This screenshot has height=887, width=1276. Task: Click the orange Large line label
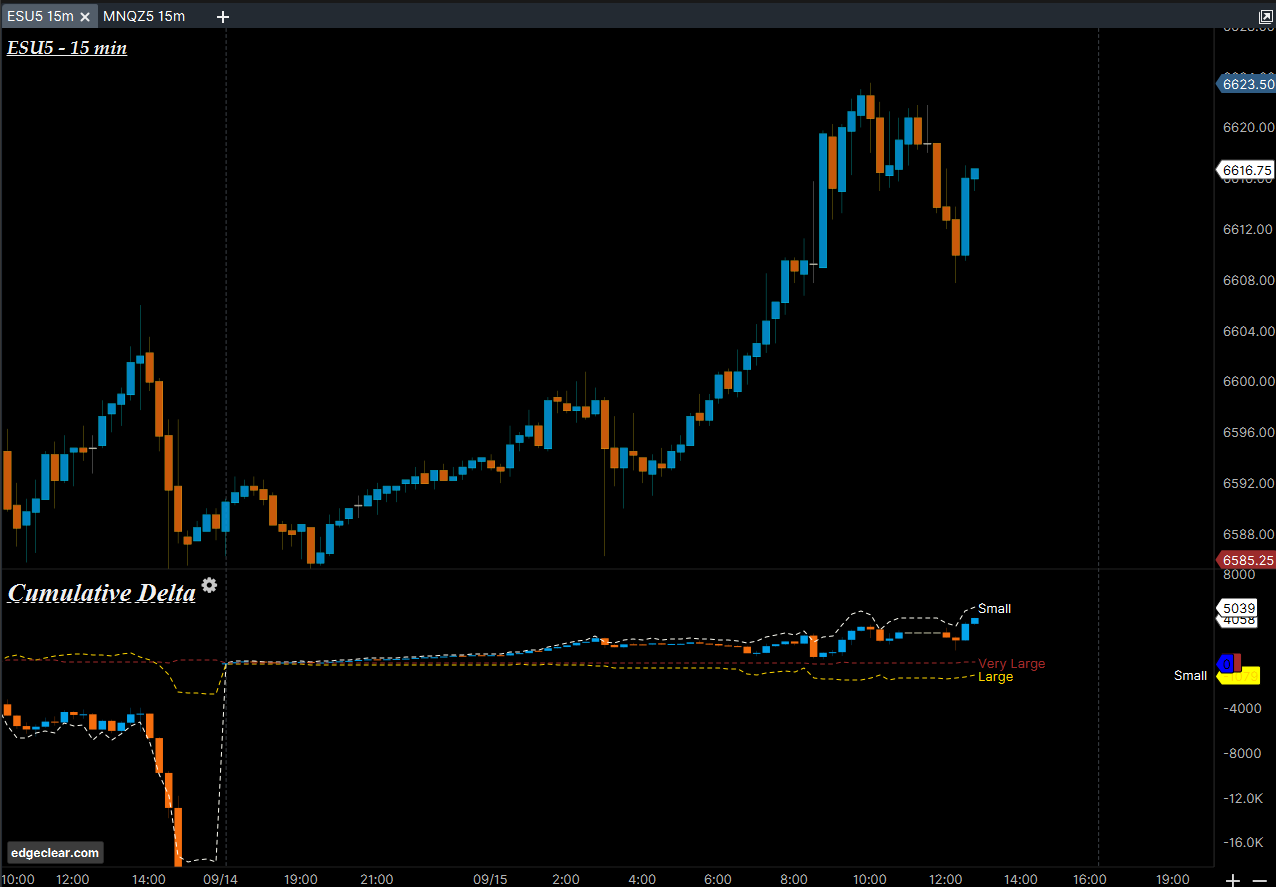[x=995, y=677]
